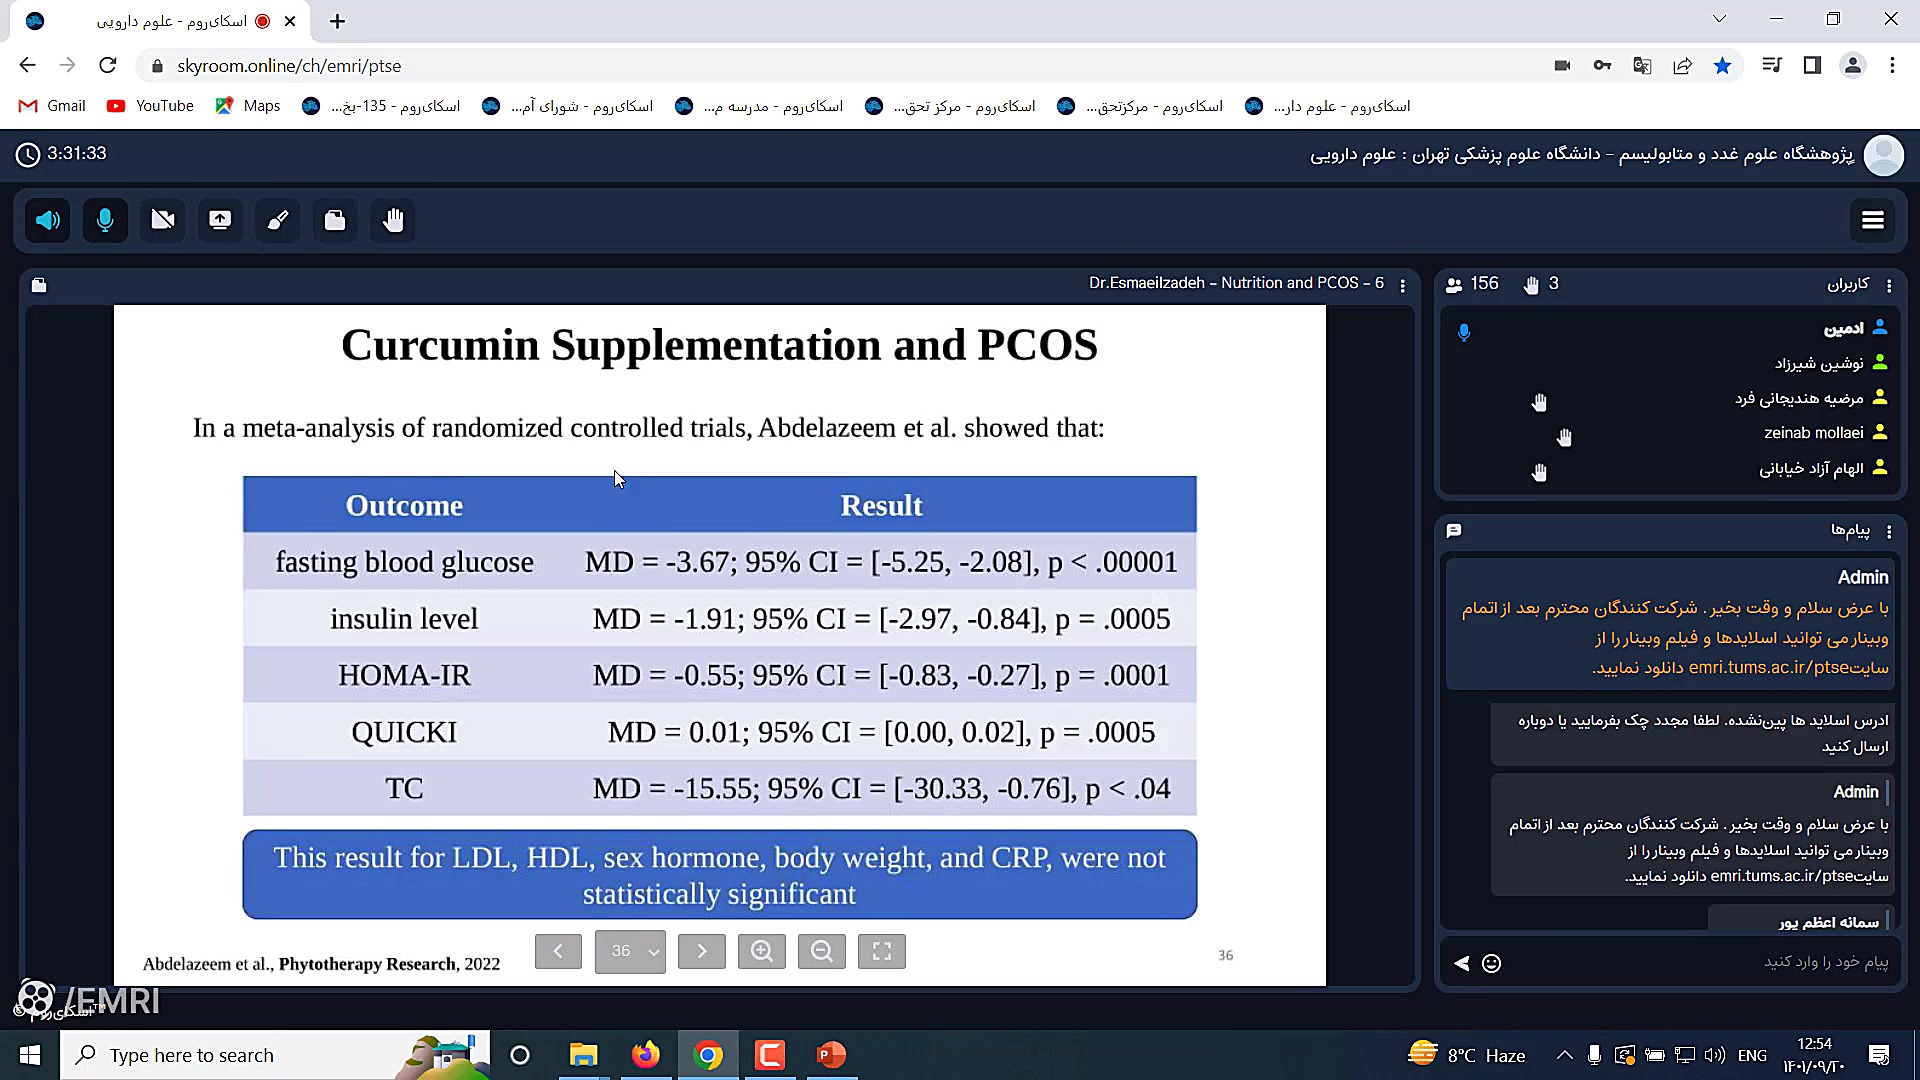Zoom in on the slide
The image size is (1920, 1080).
click(761, 951)
